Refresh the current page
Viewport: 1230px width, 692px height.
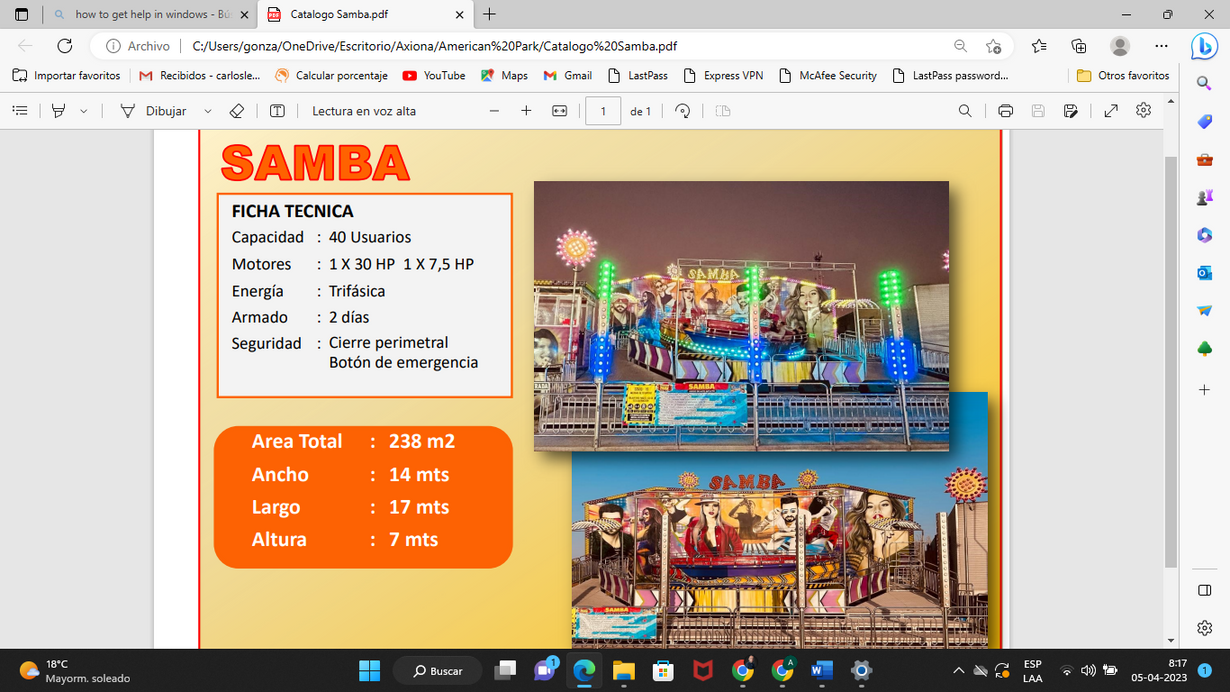click(65, 46)
